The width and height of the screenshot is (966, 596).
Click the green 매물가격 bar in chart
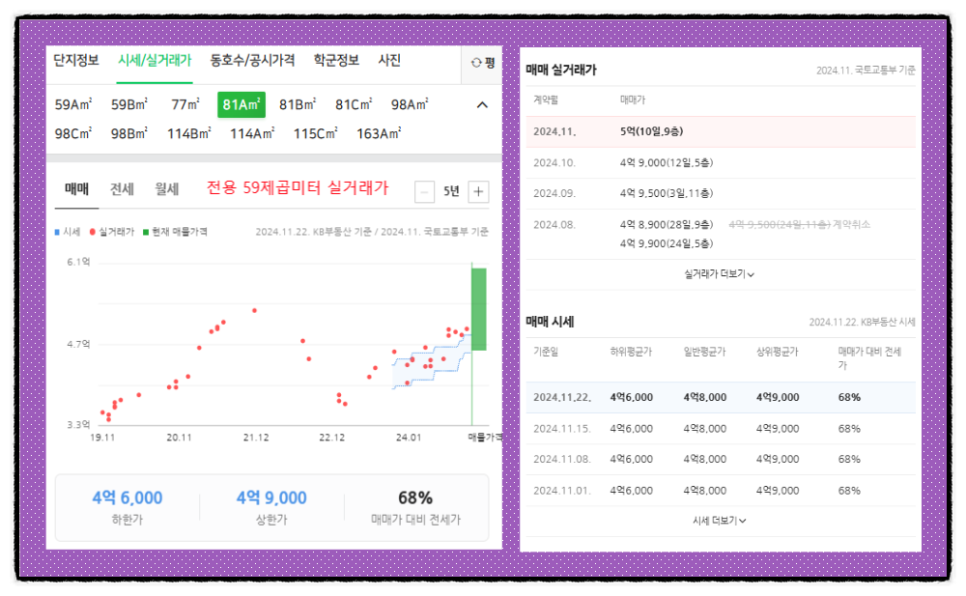(479, 309)
